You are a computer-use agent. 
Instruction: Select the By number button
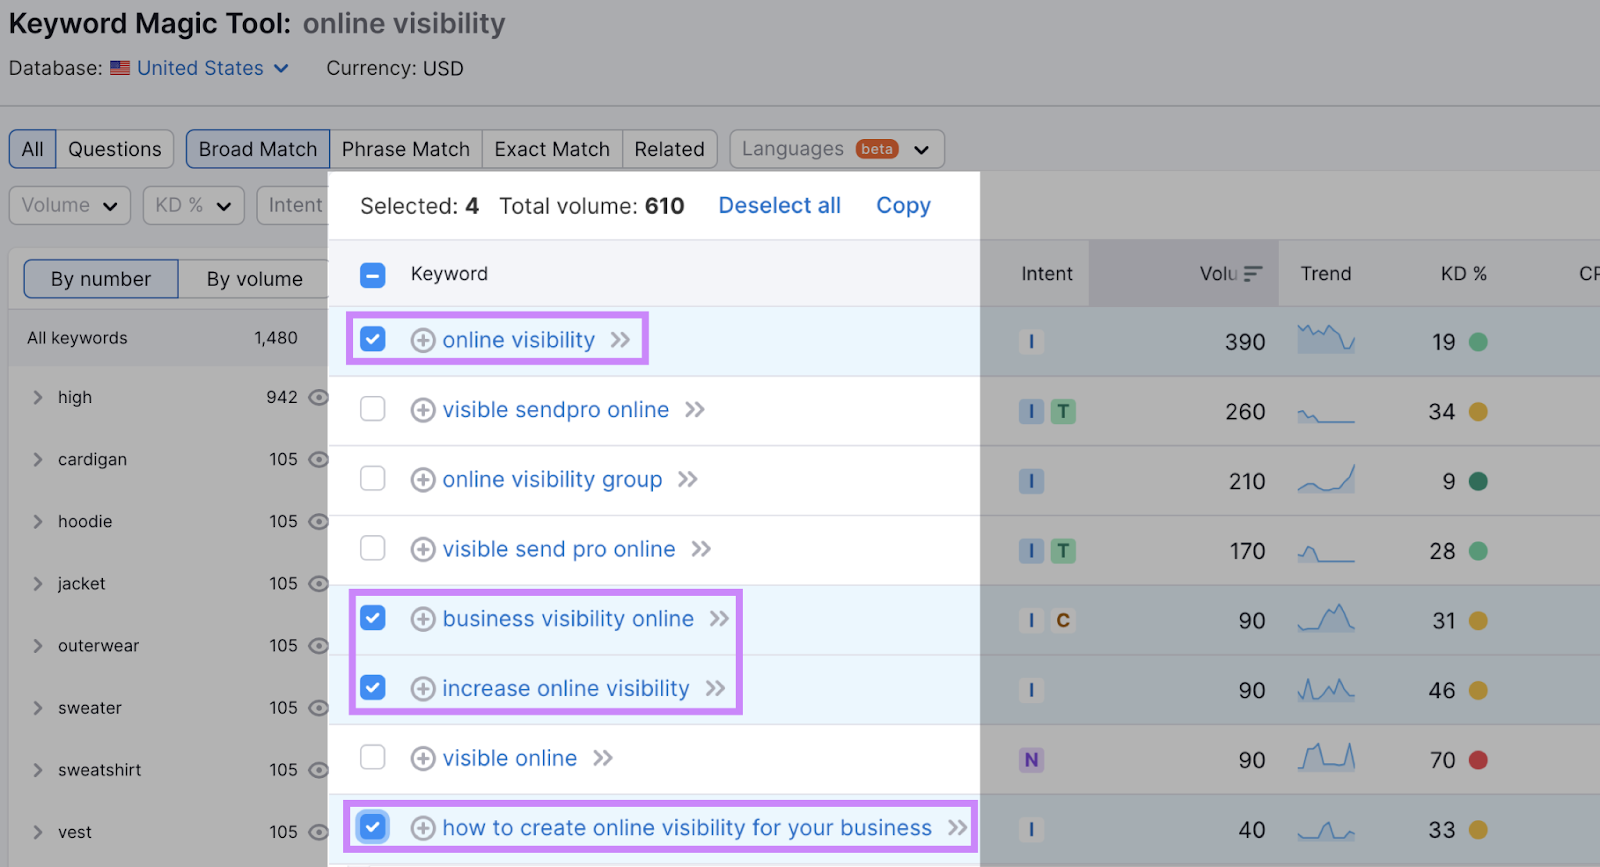pyautogui.click(x=101, y=279)
